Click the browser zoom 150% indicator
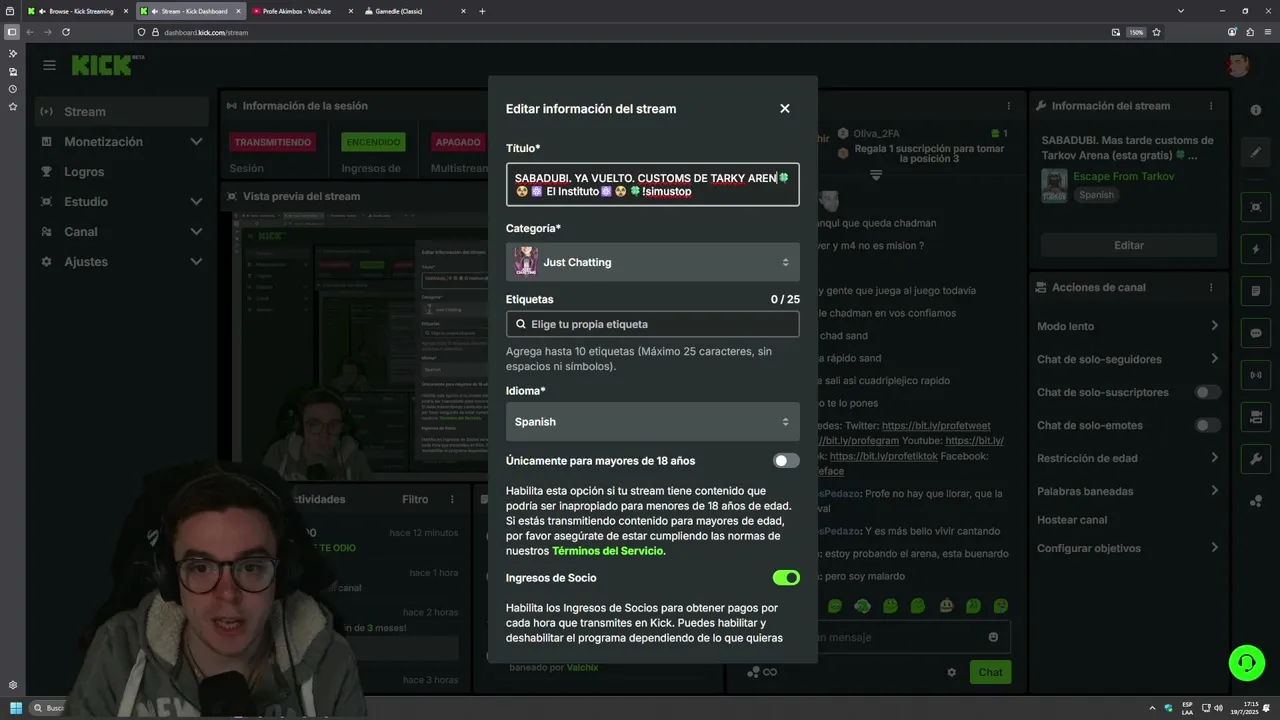The height and width of the screenshot is (720, 1280). [x=1136, y=32]
